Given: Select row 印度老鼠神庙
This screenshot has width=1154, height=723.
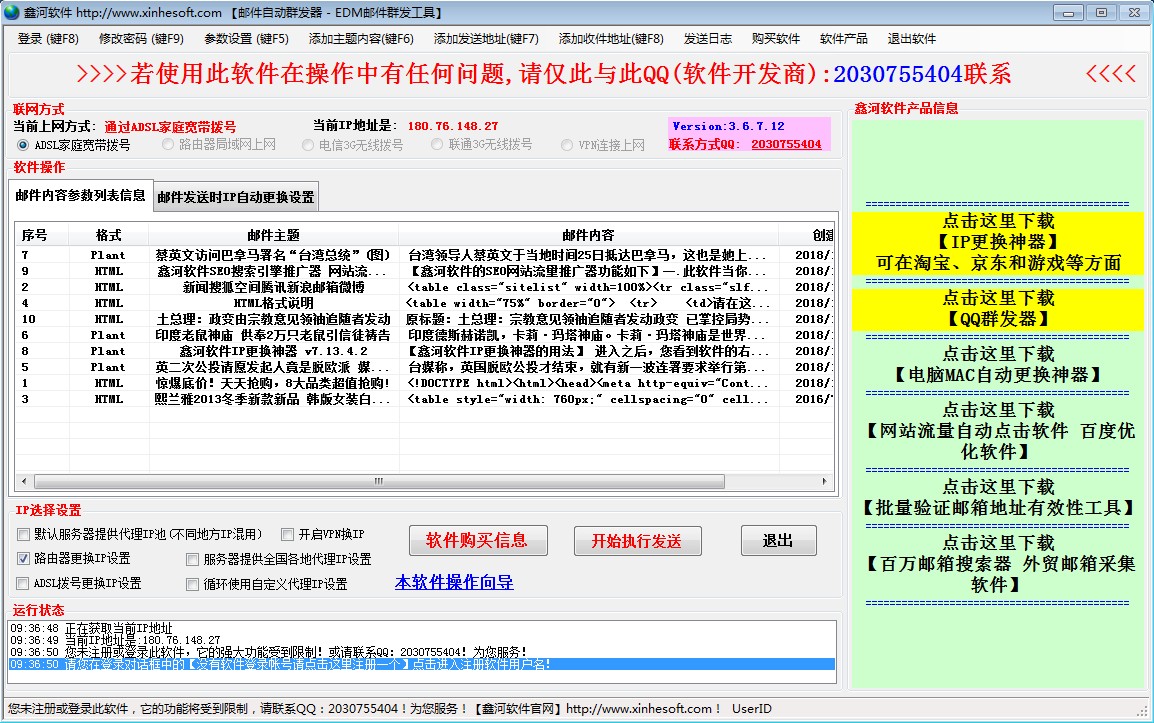Looking at the screenshot, I should pos(424,335).
